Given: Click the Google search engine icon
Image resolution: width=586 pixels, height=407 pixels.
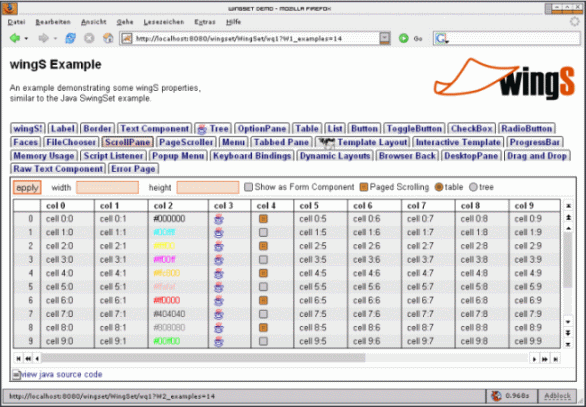Looking at the screenshot, I should click(441, 38).
